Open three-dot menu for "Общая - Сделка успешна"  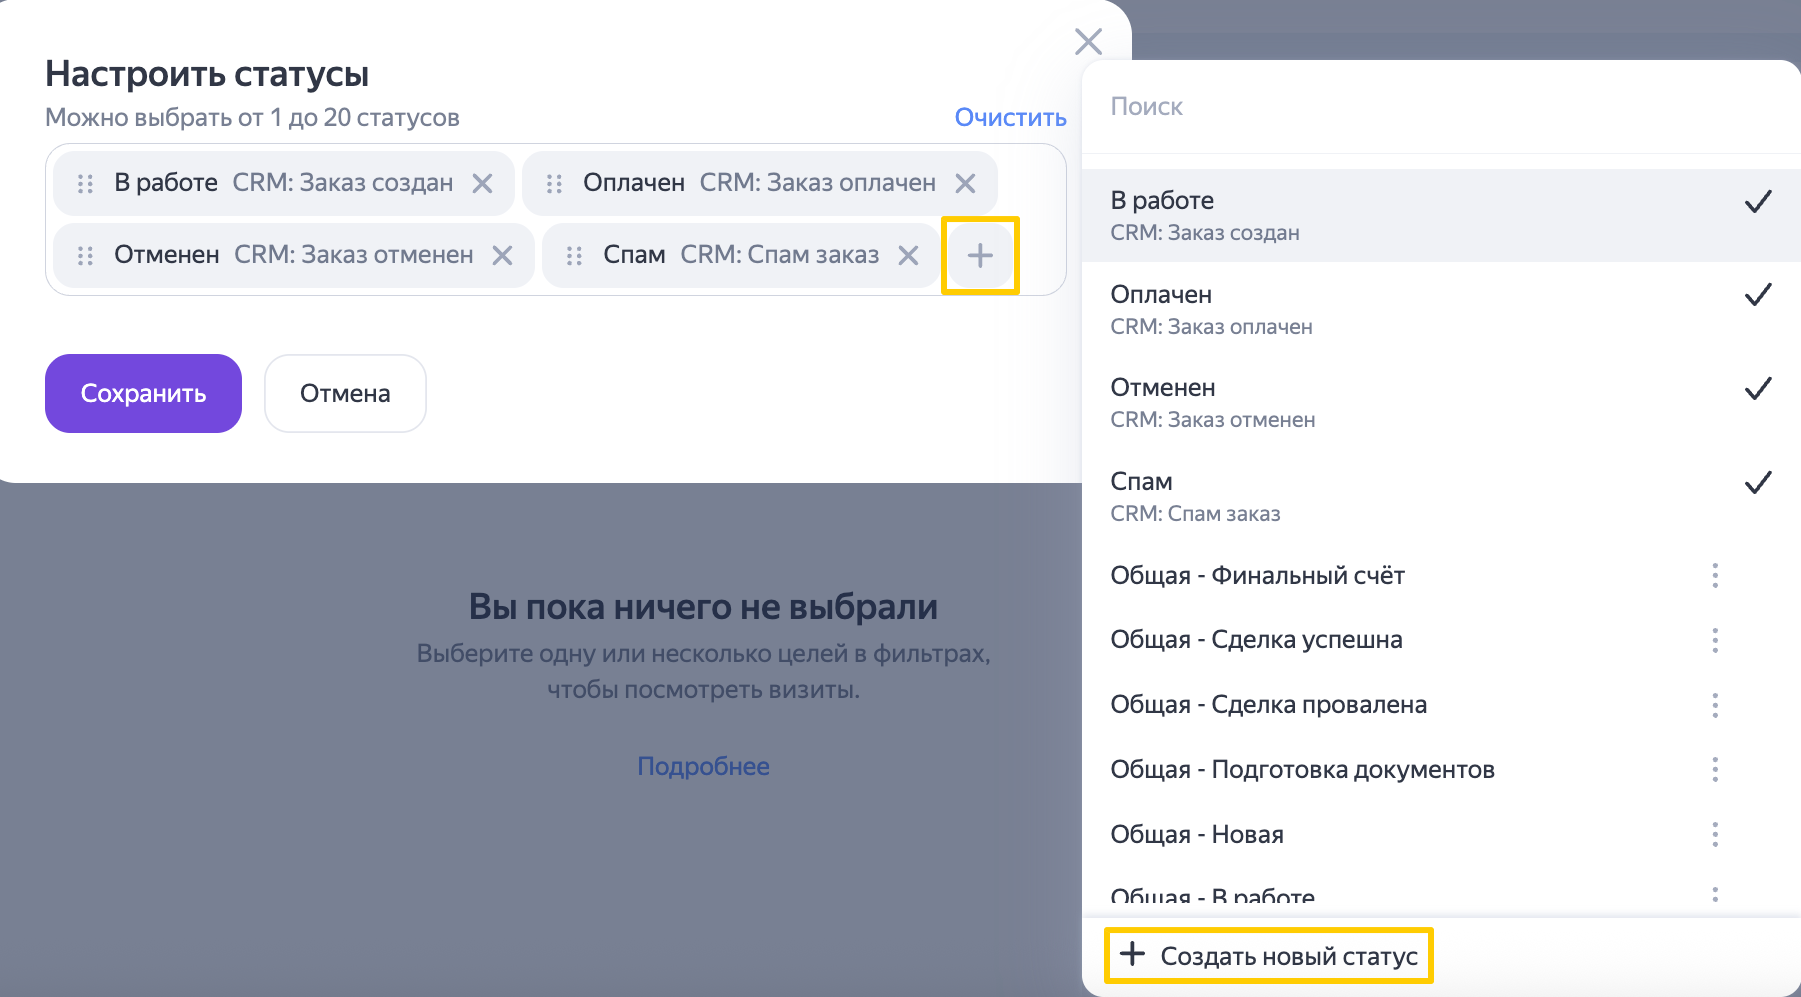coord(1714,640)
